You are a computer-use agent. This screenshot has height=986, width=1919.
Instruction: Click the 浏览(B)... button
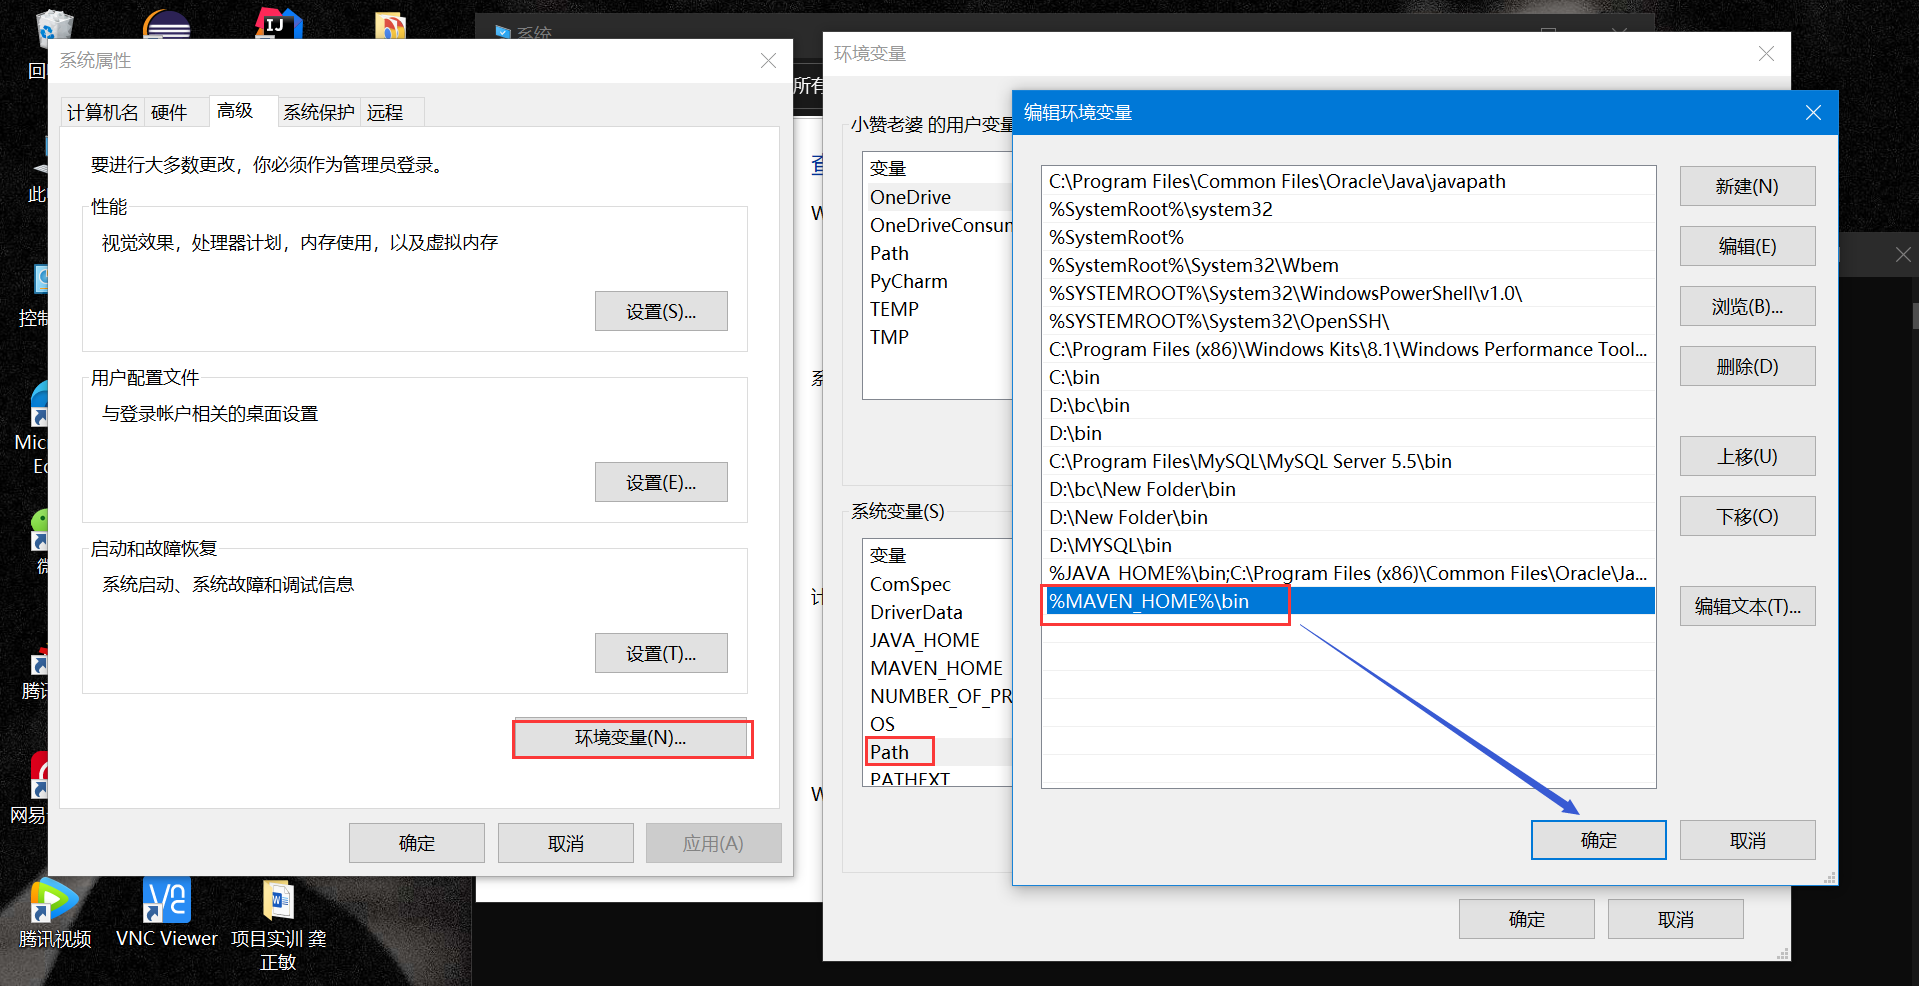pyautogui.click(x=1747, y=306)
